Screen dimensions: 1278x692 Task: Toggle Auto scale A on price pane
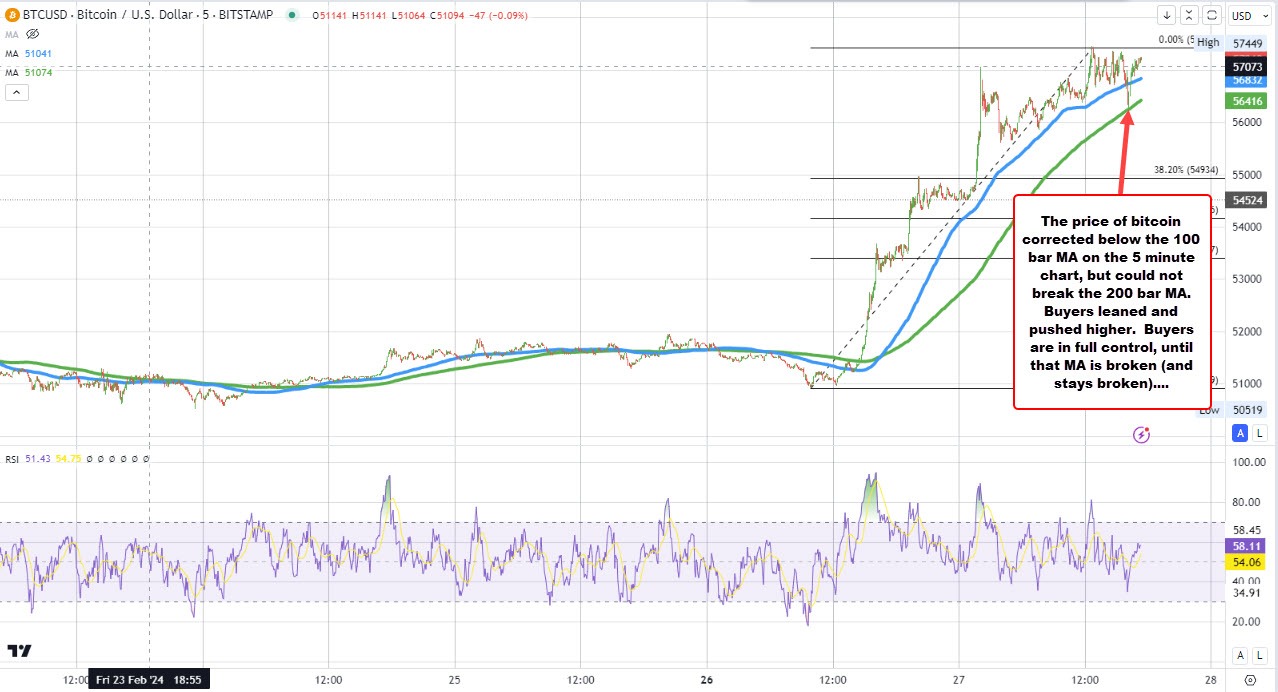(1240, 433)
